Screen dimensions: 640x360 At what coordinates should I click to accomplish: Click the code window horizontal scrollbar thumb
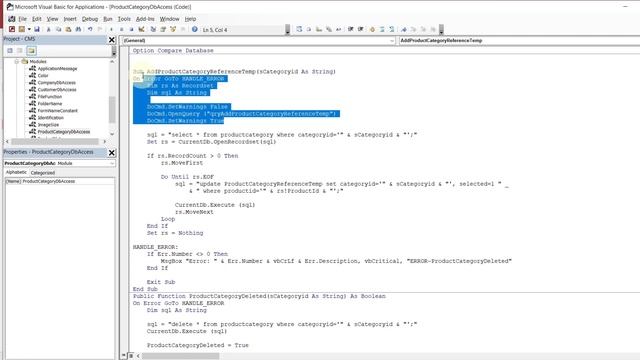(180, 356)
